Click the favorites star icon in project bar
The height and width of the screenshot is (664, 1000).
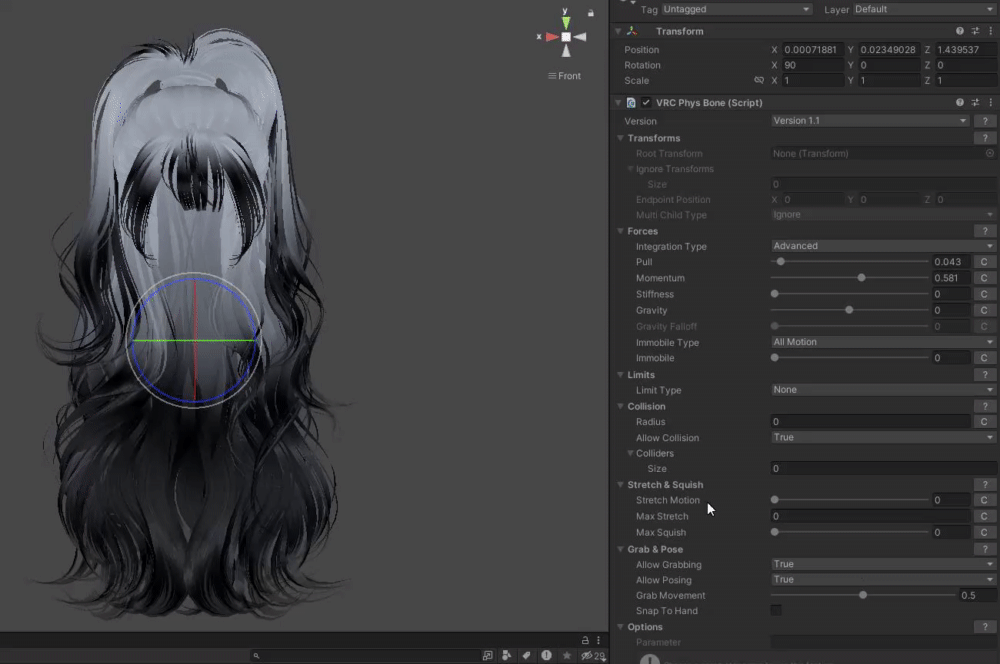pos(567,656)
